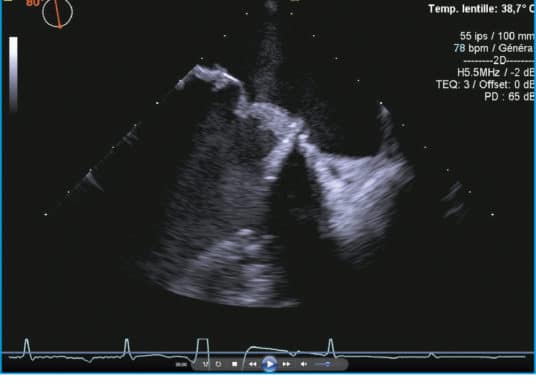Click the fast-forward (next) button

coord(286,364)
